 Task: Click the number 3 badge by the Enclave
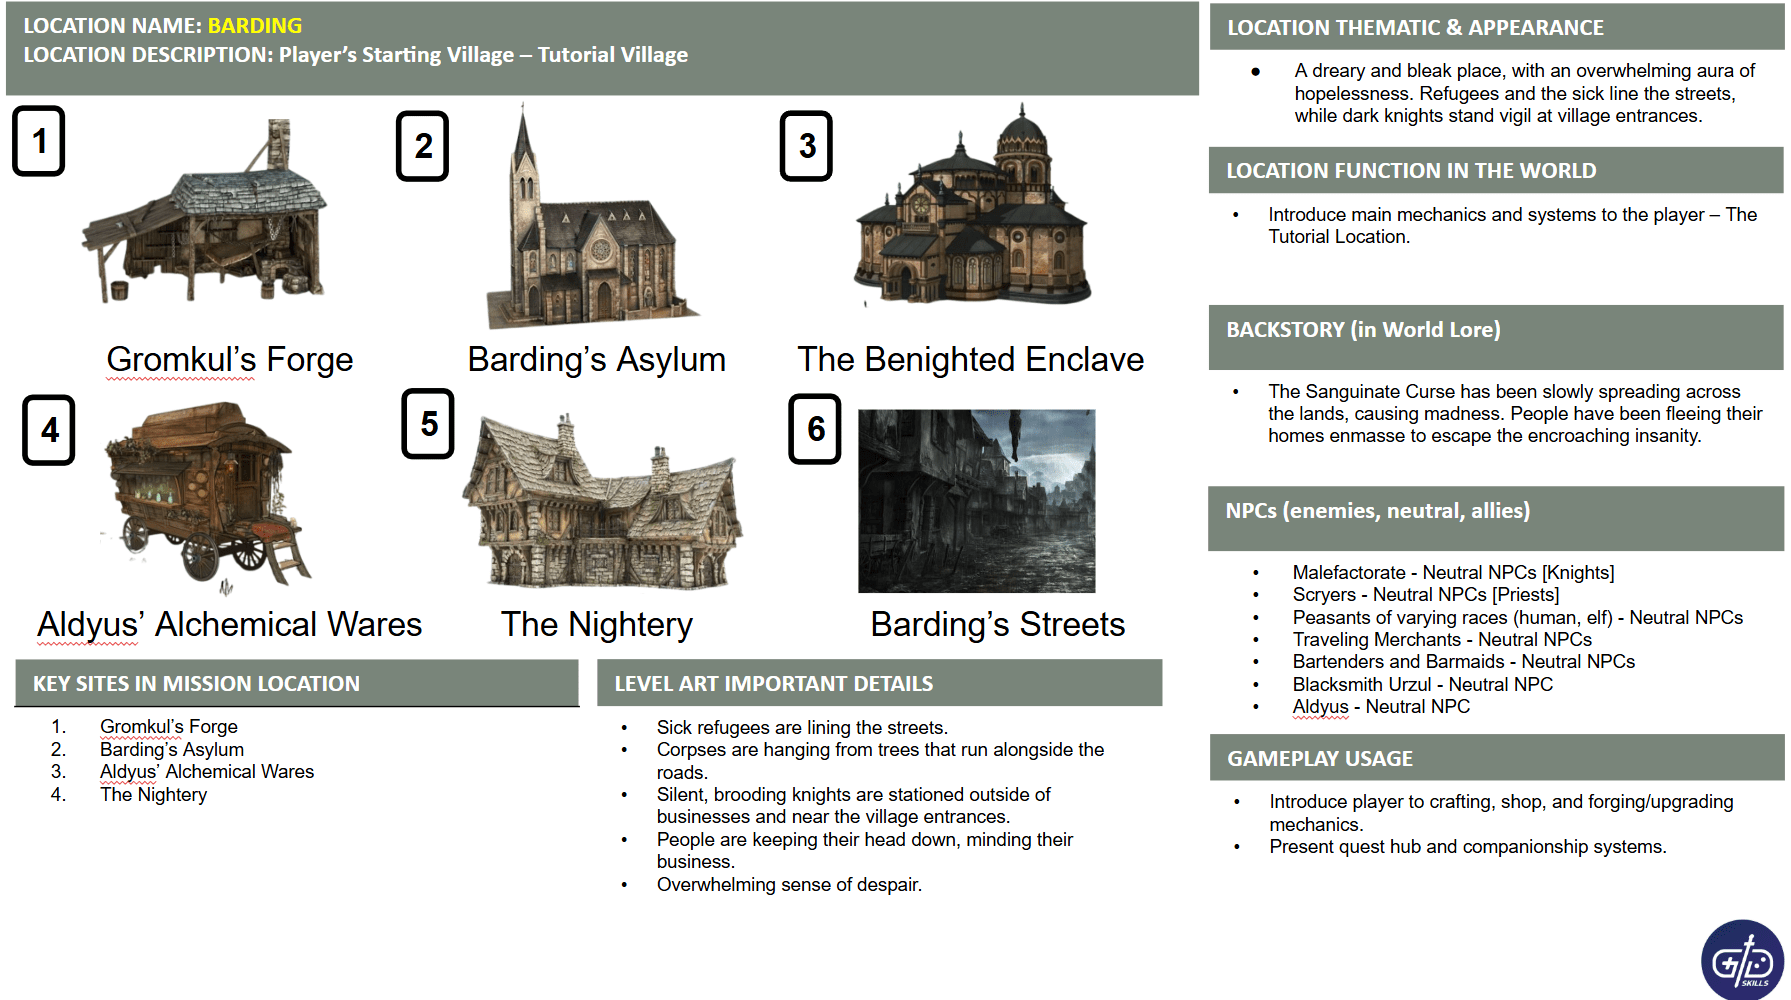tap(806, 146)
